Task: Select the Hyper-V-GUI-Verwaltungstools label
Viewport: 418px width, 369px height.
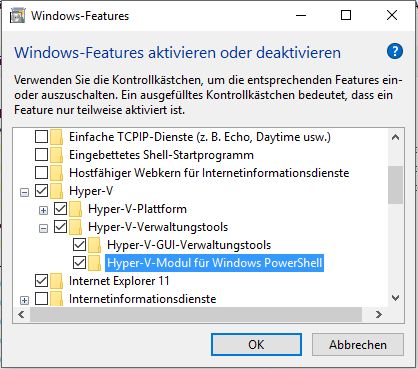Action: 189,245
